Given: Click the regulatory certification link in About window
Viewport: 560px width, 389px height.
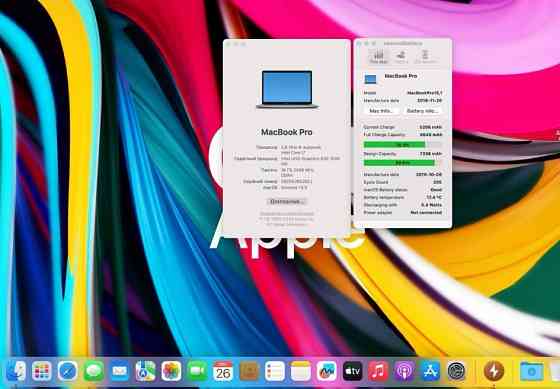Looking at the screenshot, I should 287,214.
